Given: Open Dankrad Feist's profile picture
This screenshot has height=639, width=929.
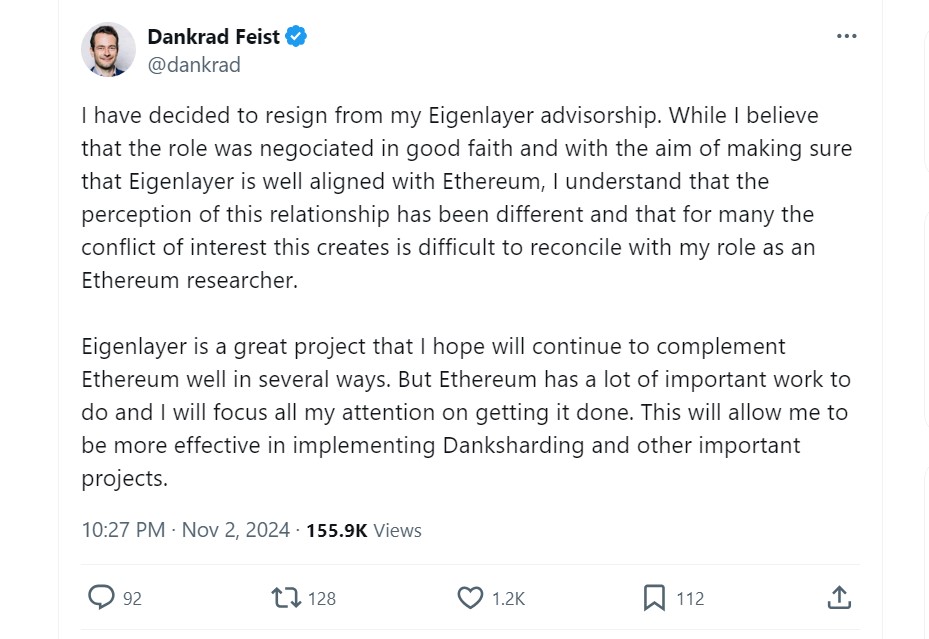Looking at the screenshot, I should [108, 49].
